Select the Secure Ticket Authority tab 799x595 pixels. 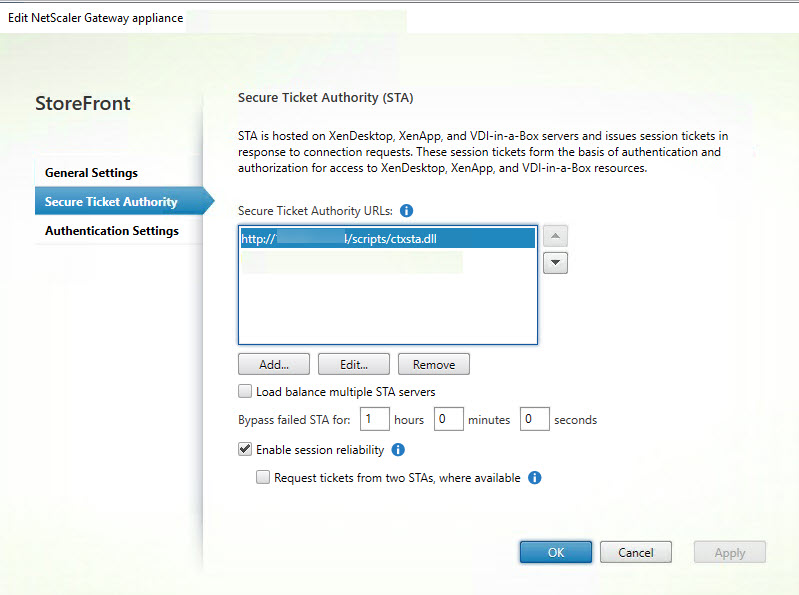pyautogui.click(x=111, y=202)
